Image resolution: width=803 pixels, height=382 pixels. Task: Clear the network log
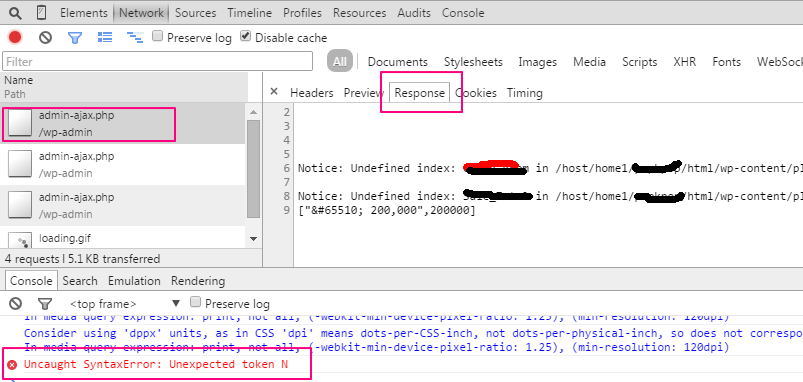coord(46,37)
